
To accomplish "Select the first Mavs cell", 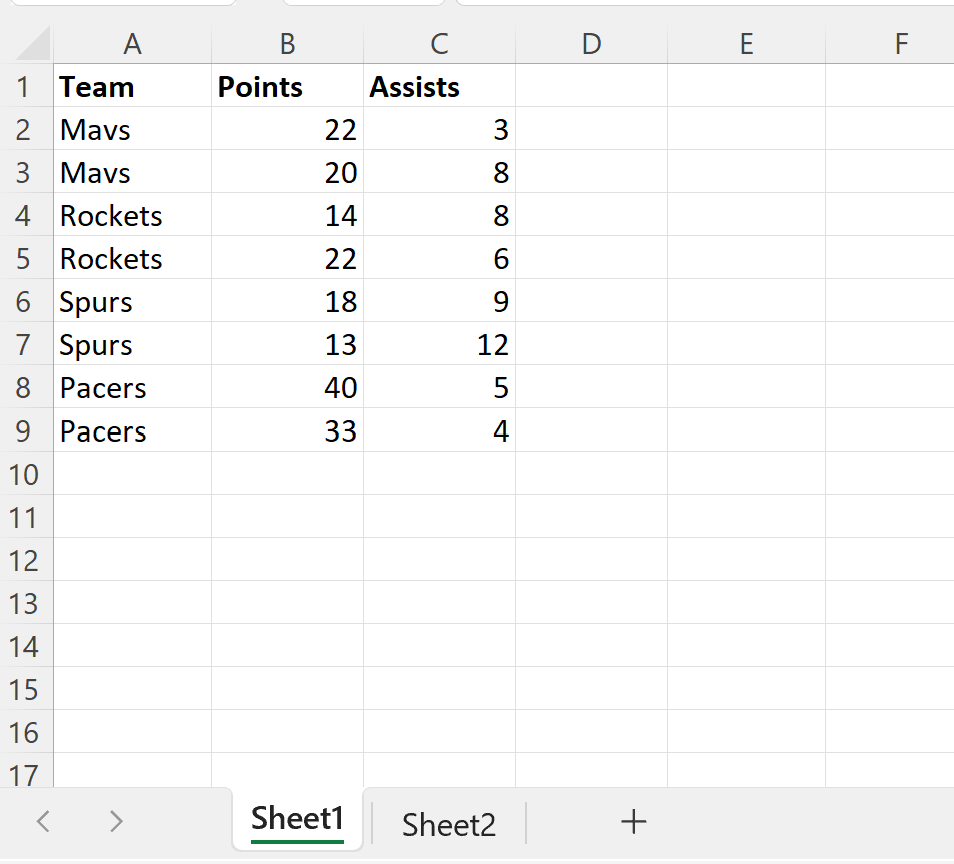I will pos(132,129).
